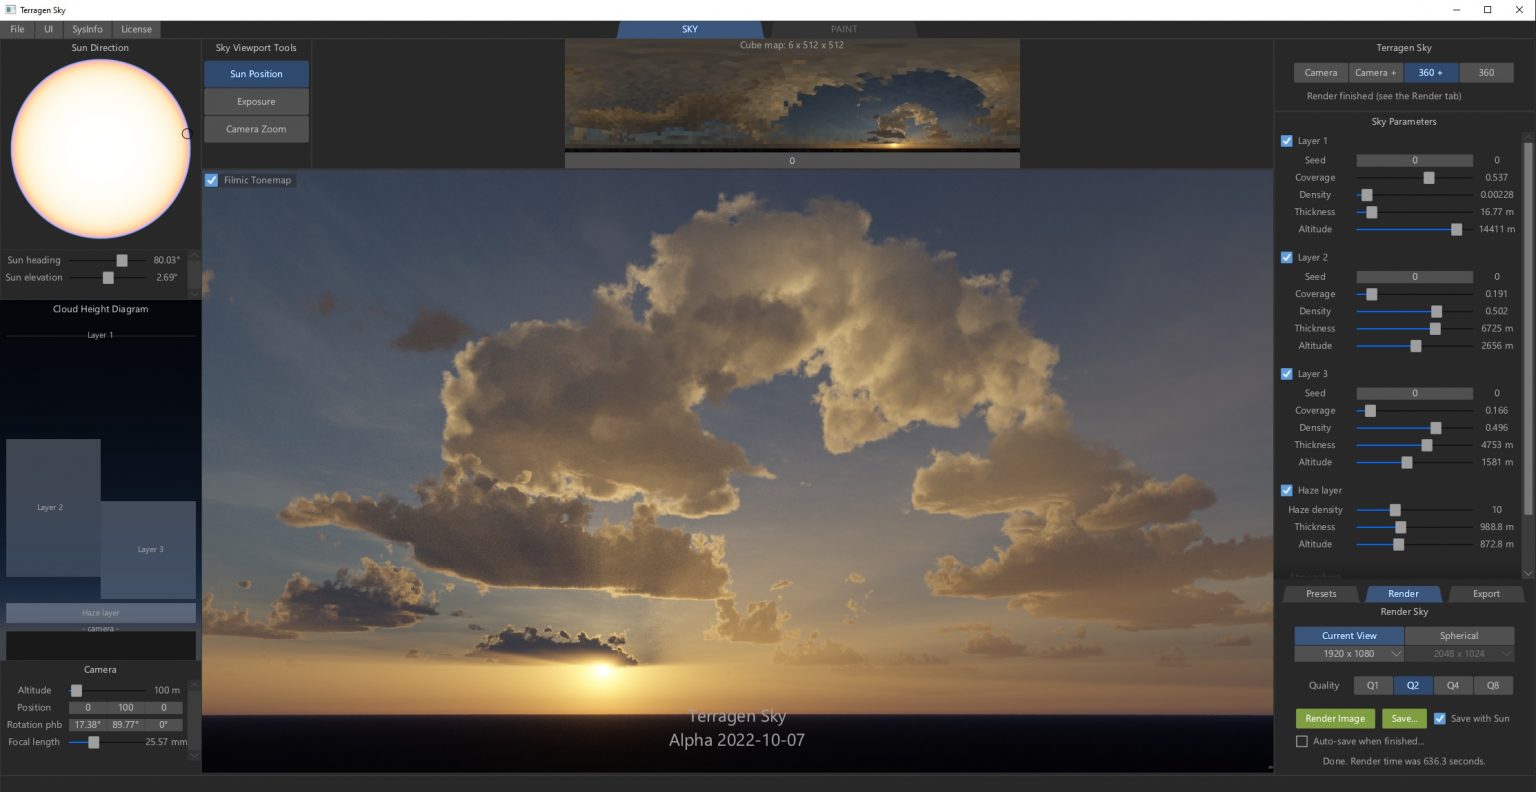
Task: Select the Sun Position tool
Action: point(256,73)
